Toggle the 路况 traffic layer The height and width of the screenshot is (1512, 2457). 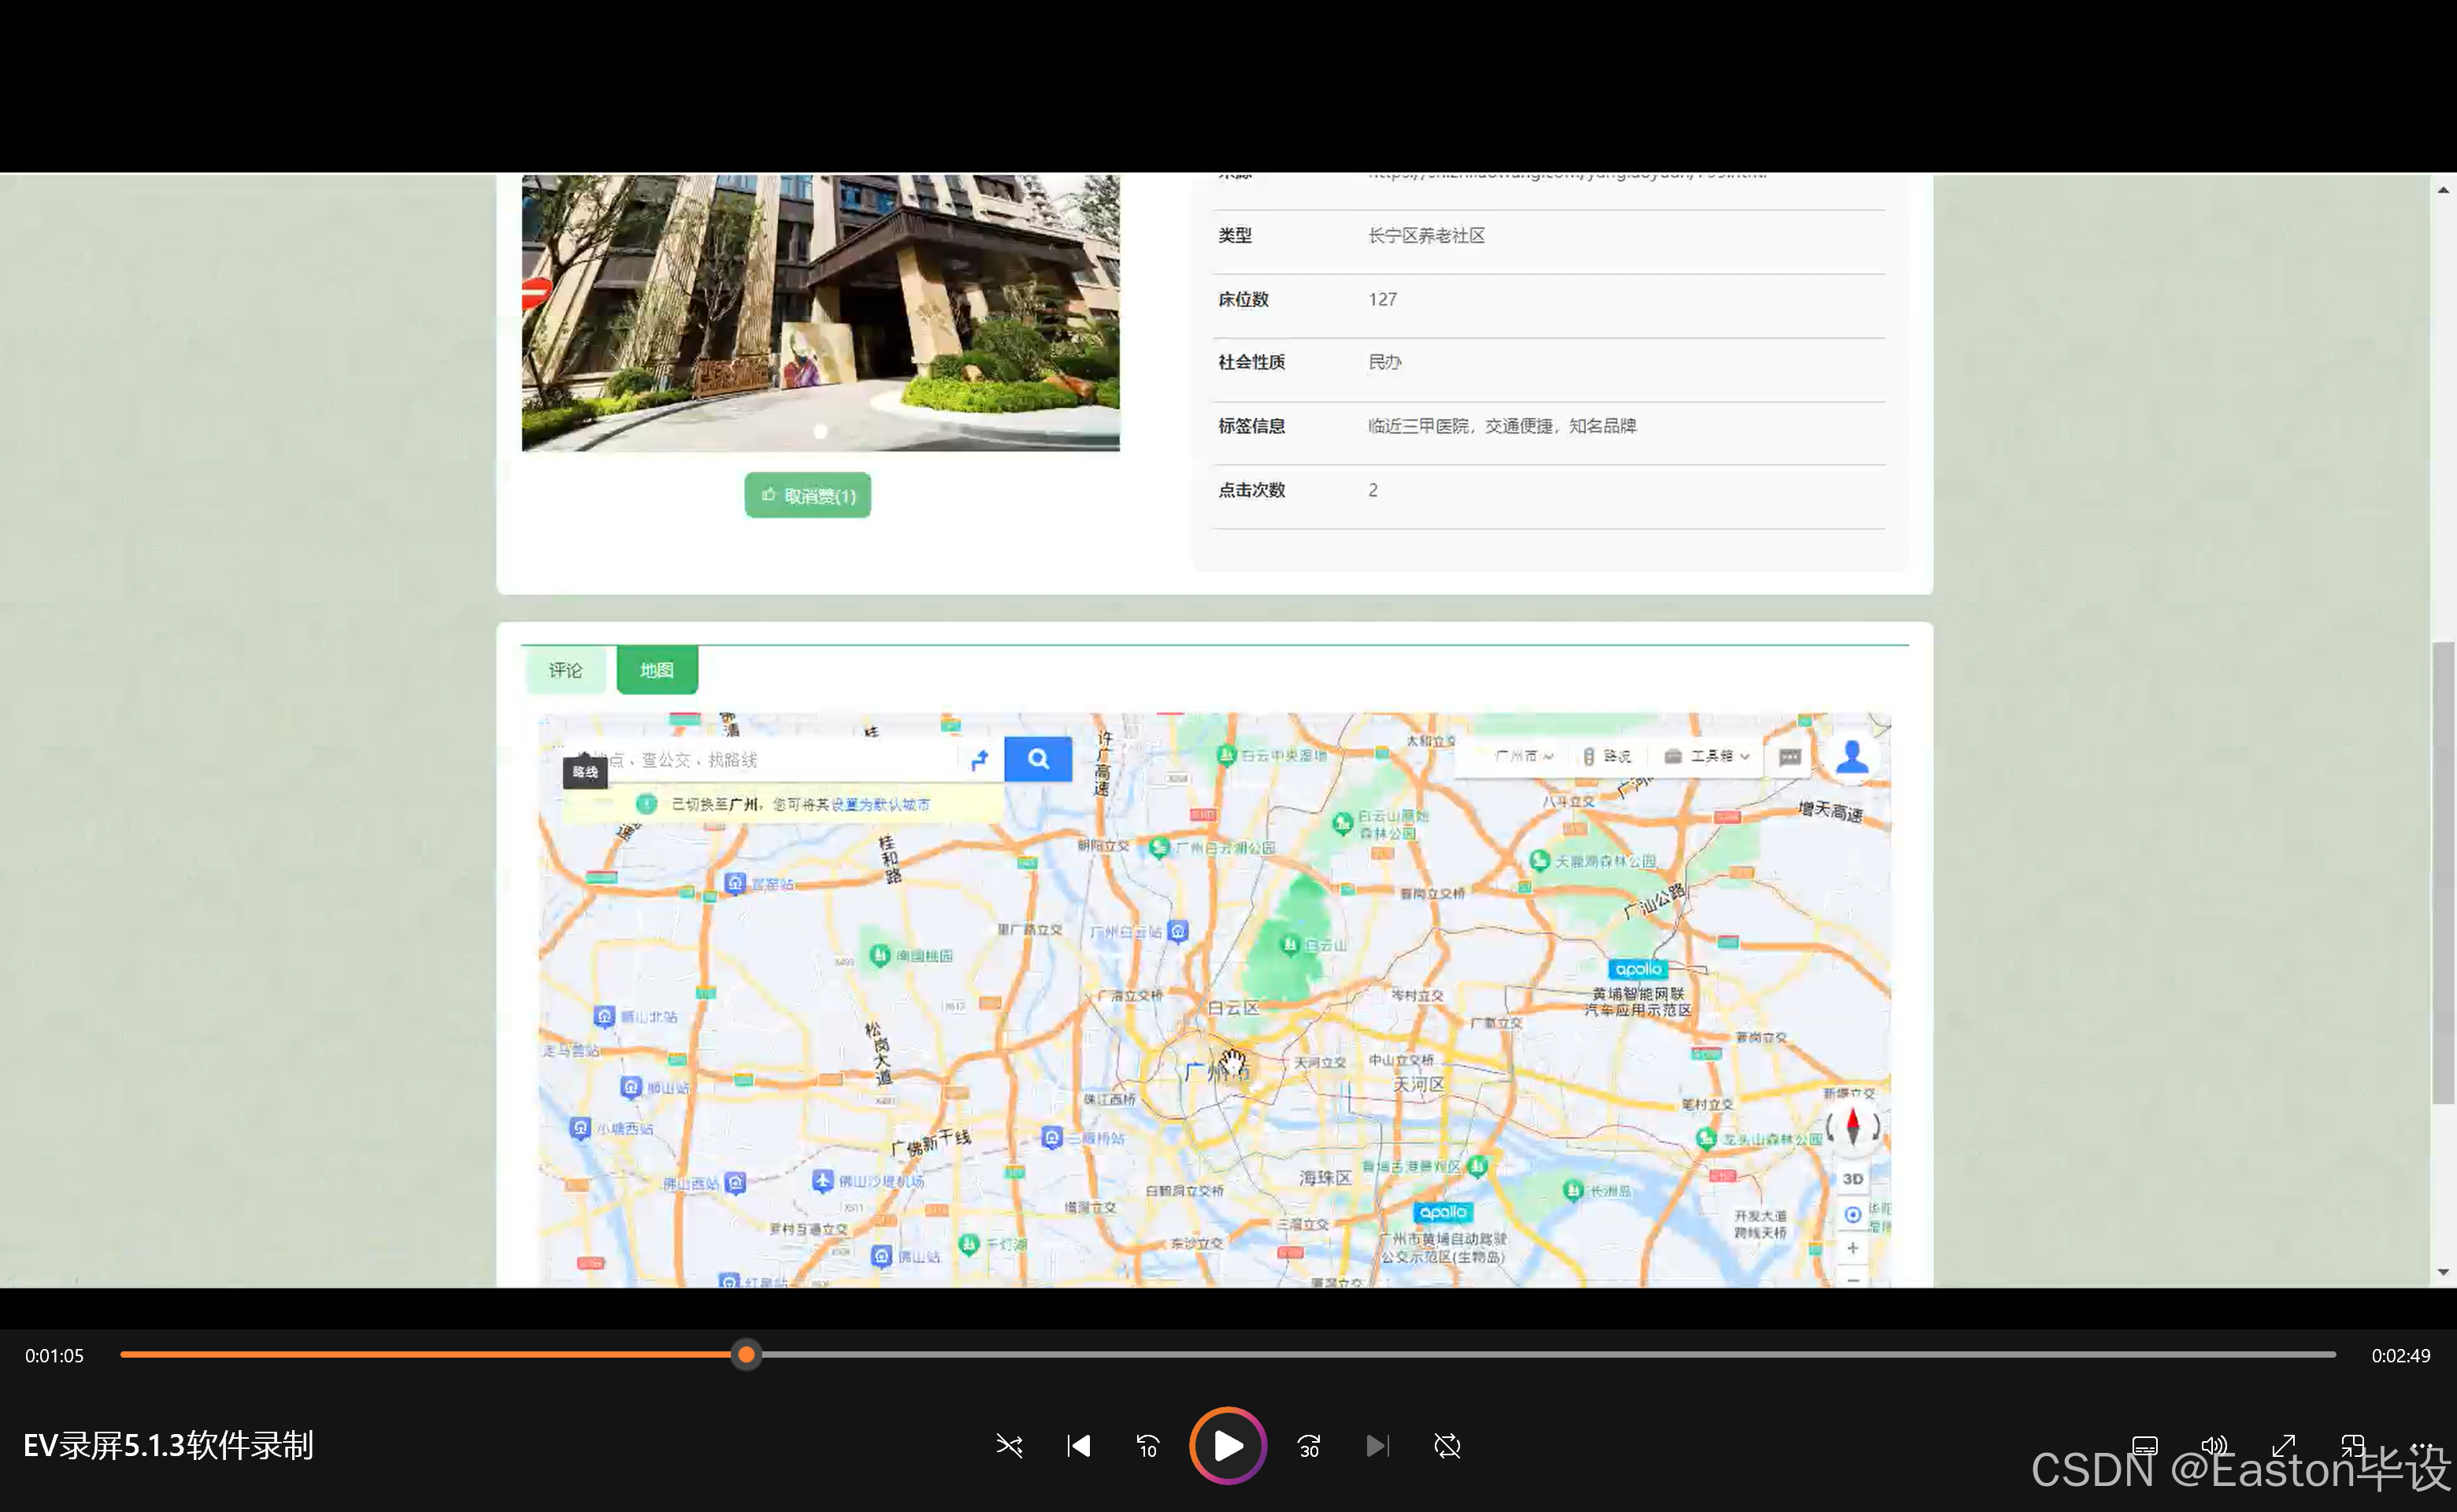point(1607,756)
